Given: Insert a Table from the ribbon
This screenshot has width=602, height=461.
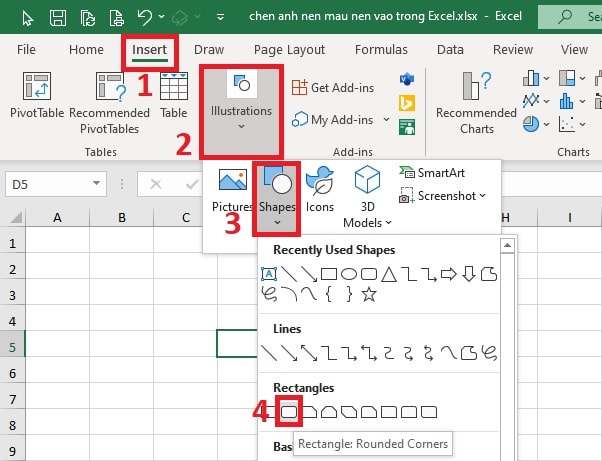Looking at the screenshot, I should tap(174, 96).
